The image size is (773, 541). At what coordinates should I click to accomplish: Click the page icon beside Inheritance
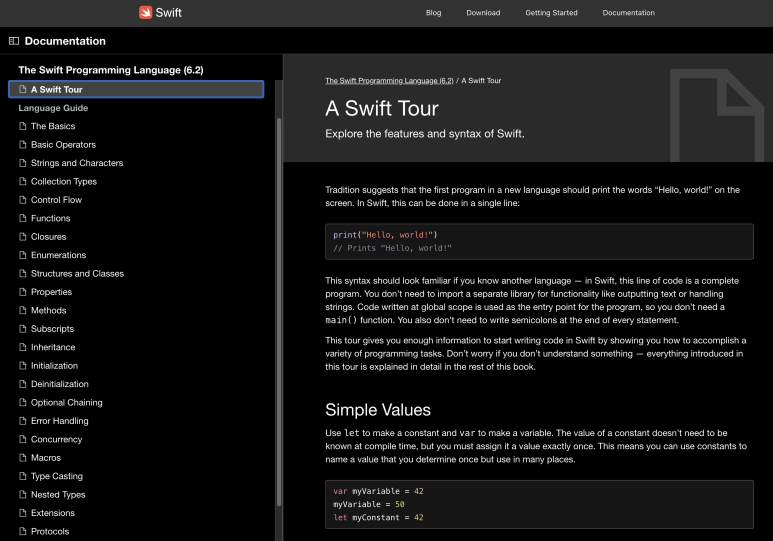[x=22, y=347]
